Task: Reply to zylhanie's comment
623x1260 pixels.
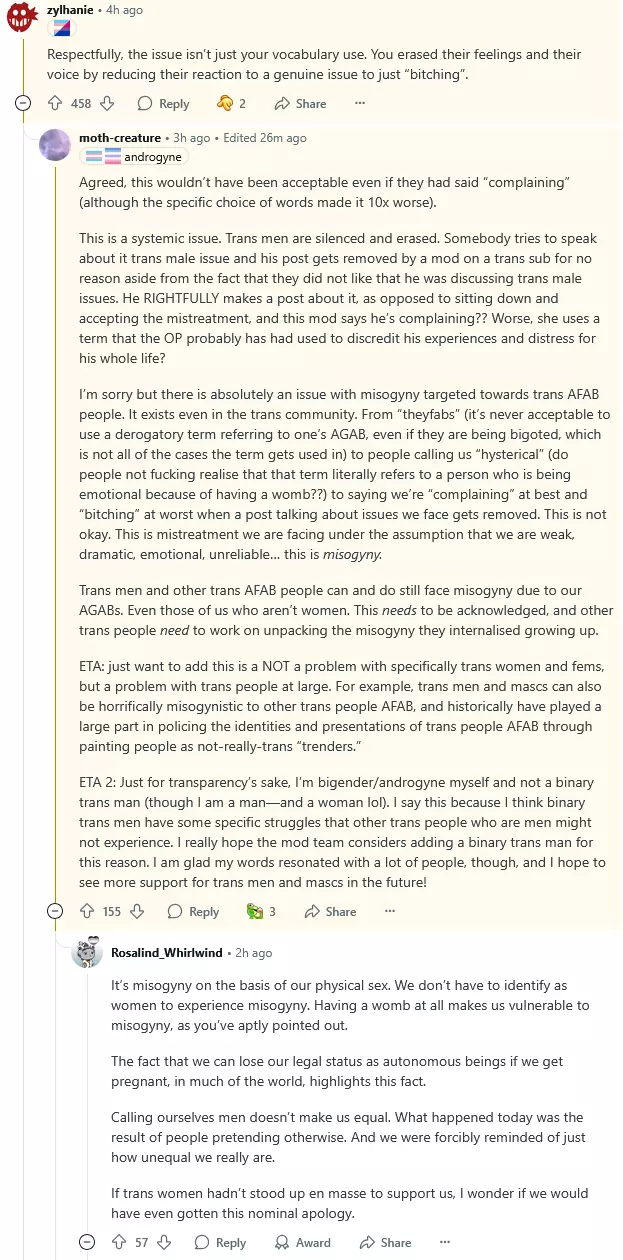Action: point(164,103)
